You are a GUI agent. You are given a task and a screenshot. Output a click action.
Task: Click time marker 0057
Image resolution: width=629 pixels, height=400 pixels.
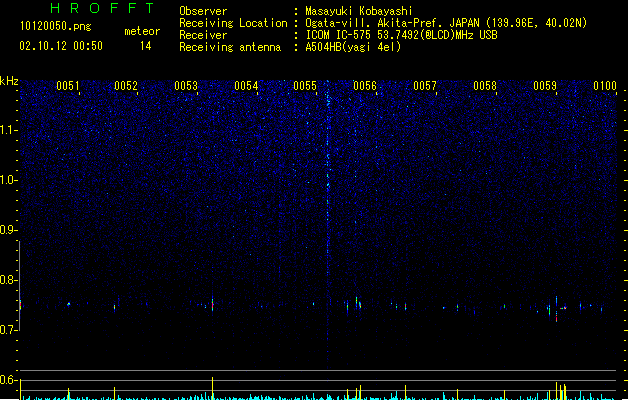pyautogui.click(x=425, y=86)
